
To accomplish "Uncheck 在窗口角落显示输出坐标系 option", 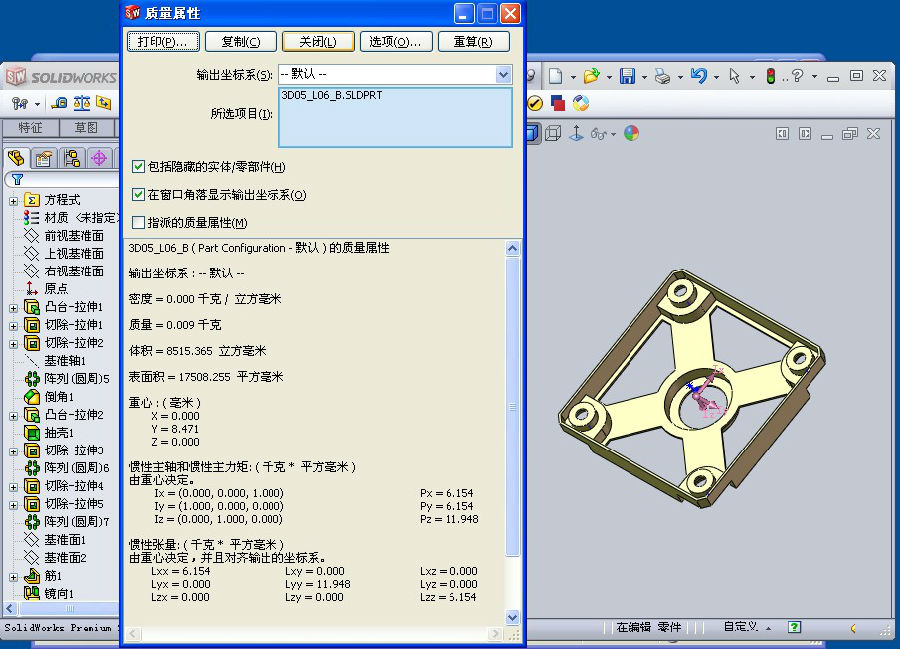I will click(139, 195).
